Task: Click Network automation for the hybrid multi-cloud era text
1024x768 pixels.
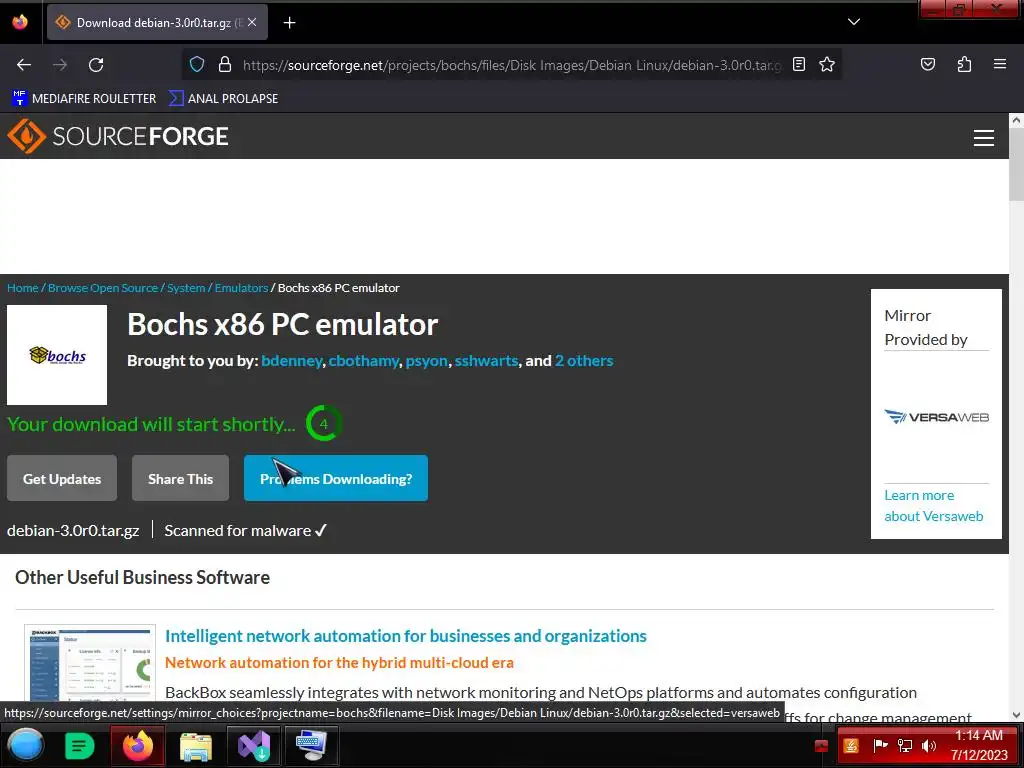Action: (x=339, y=663)
